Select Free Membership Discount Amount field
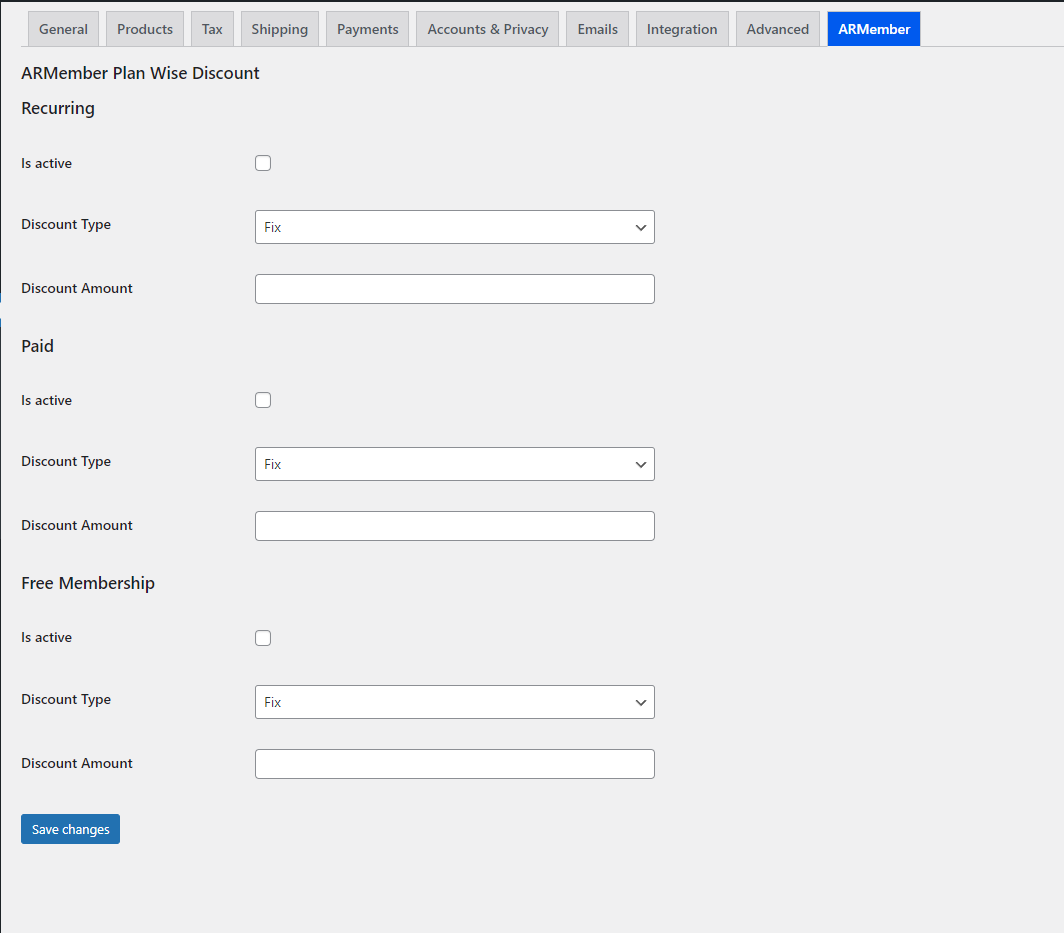The height and width of the screenshot is (933, 1064). [x=455, y=764]
